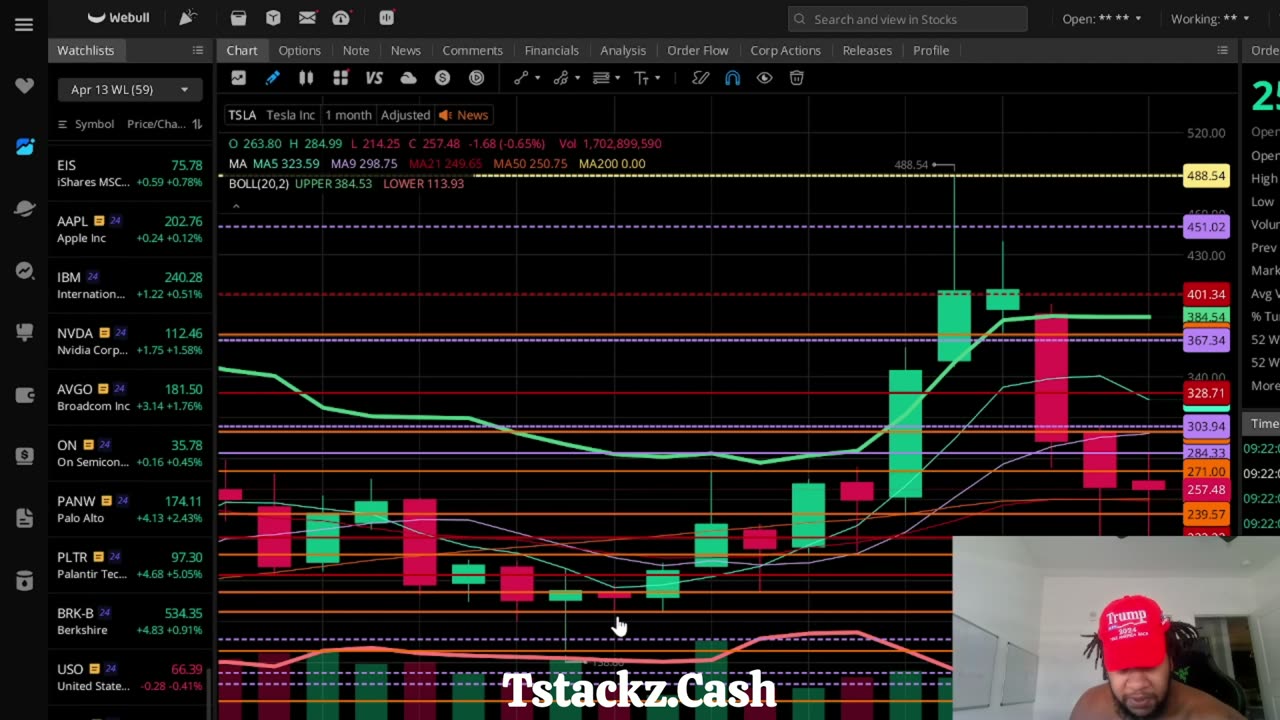The image size is (1280, 720).
Task: Open the Financials tab
Action: point(551,50)
